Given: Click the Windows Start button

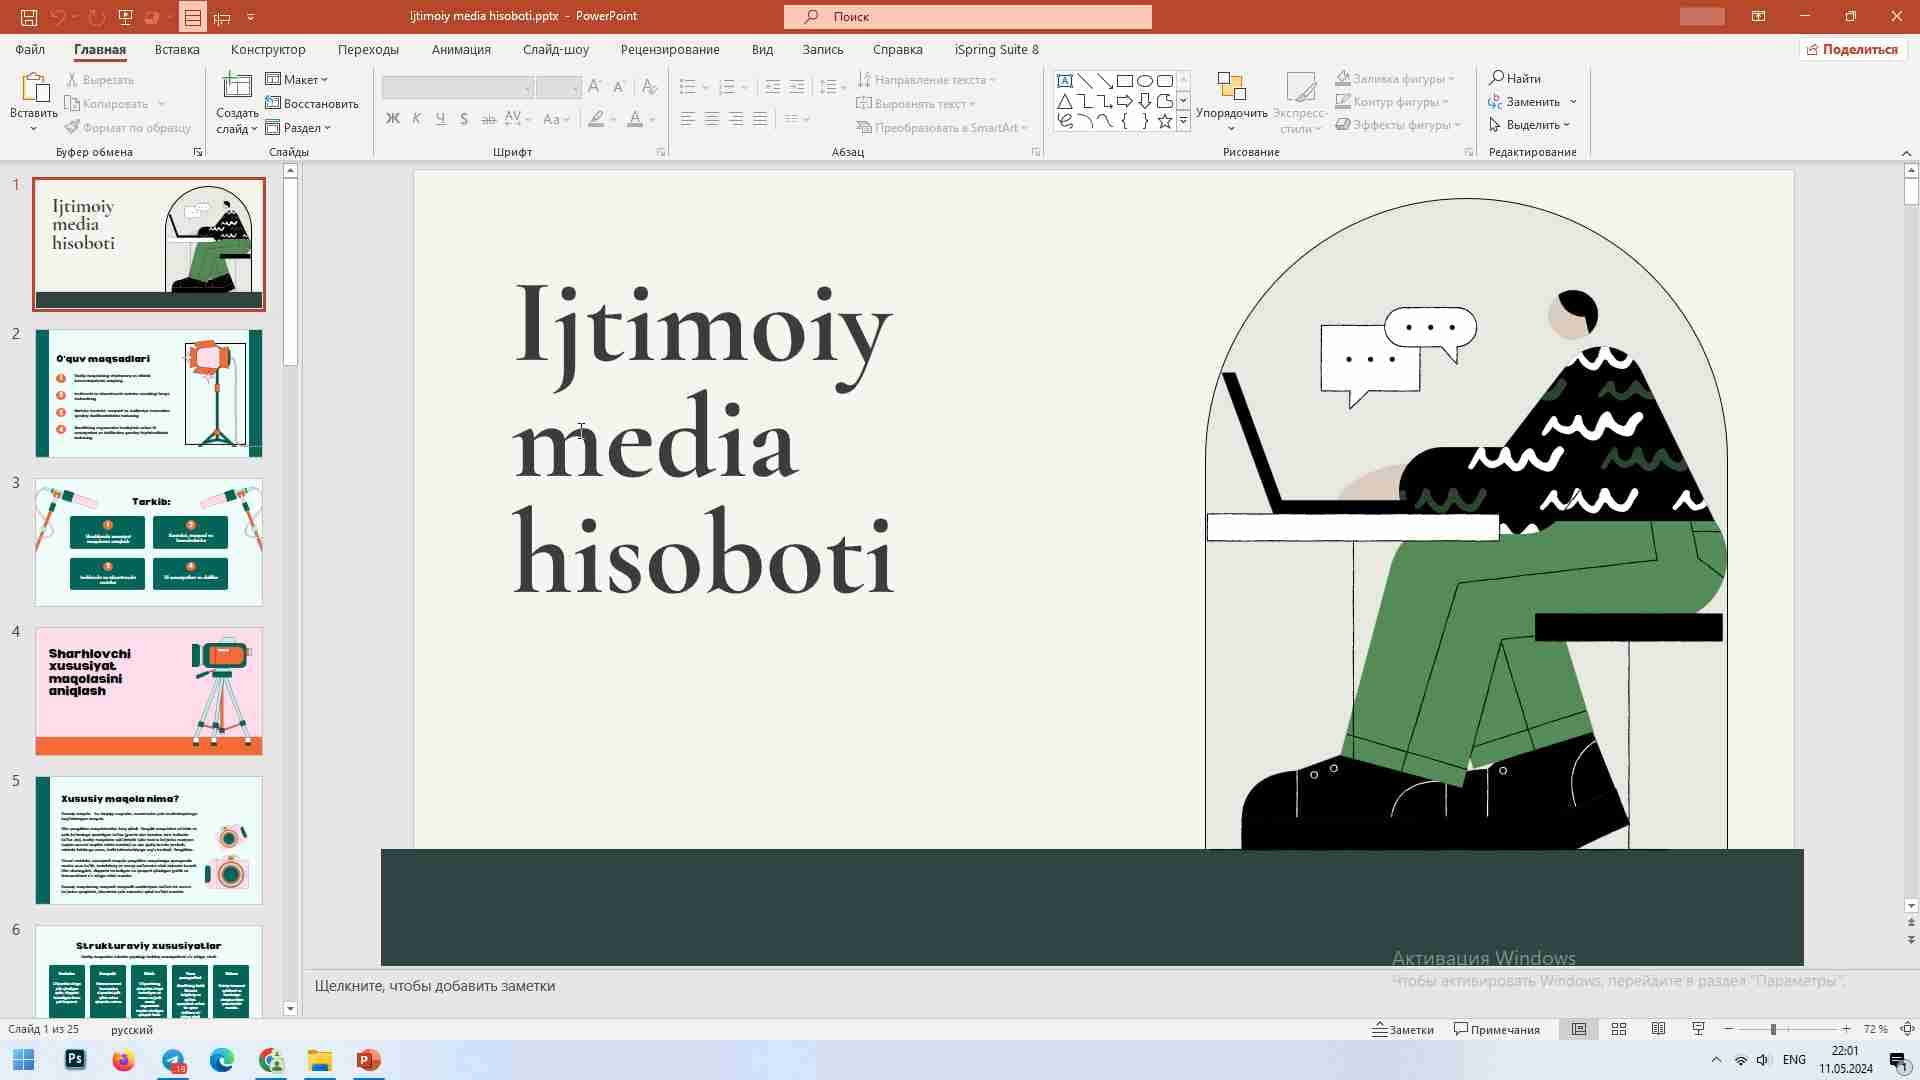Looking at the screenshot, I should pyautogui.click(x=24, y=1060).
